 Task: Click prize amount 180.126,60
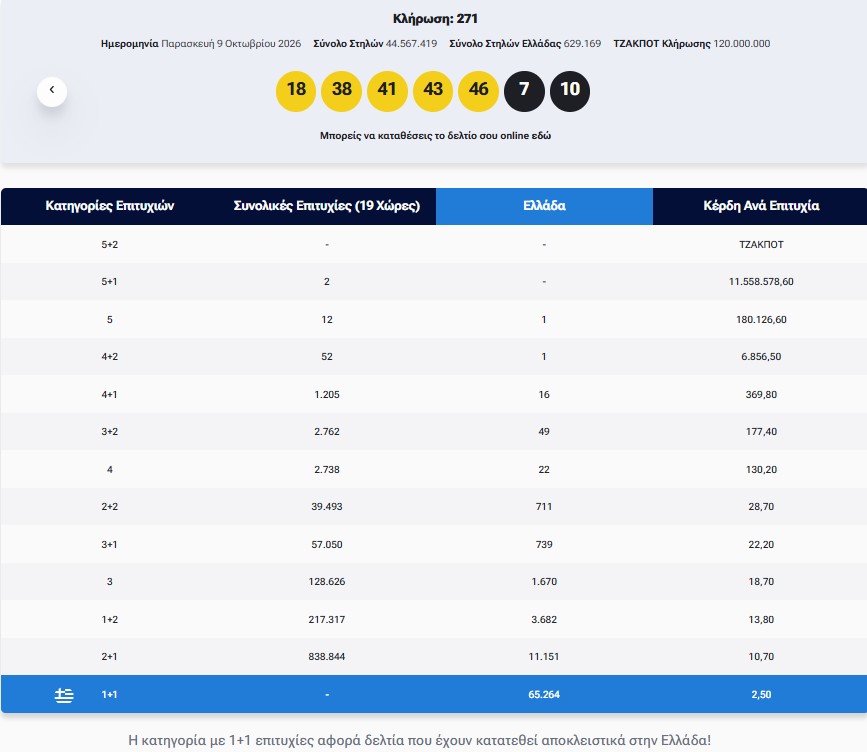pos(761,320)
